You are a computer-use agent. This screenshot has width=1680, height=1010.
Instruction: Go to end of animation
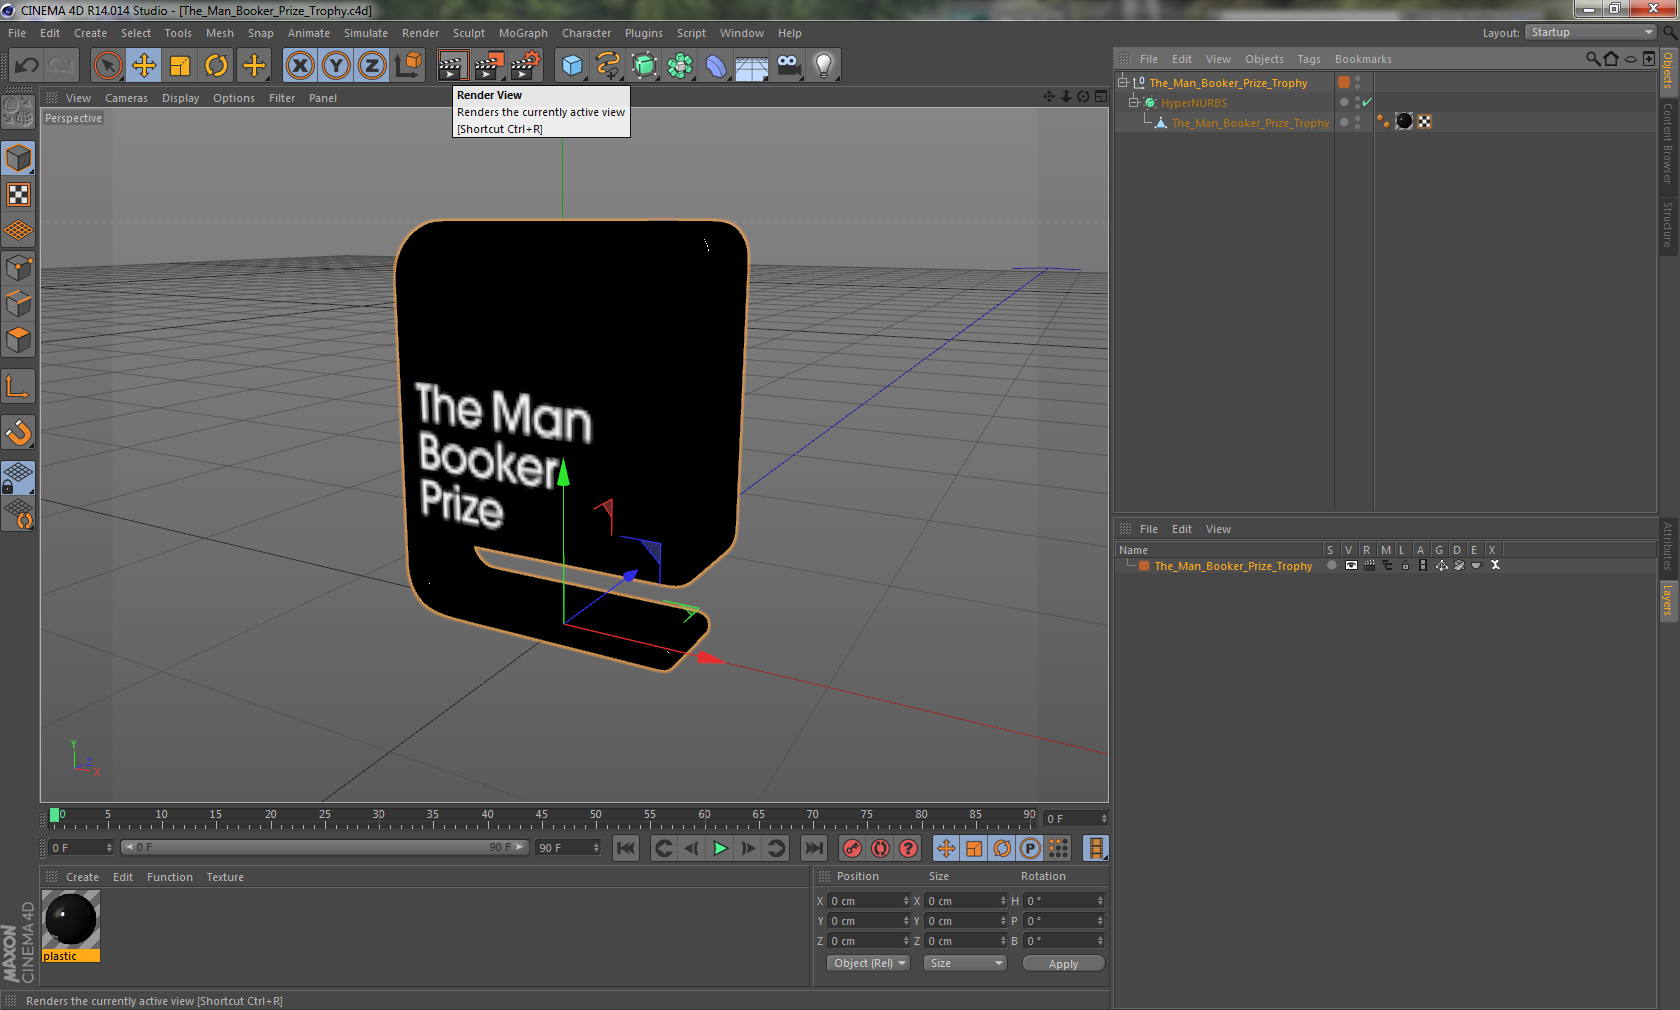(x=814, y=848)
